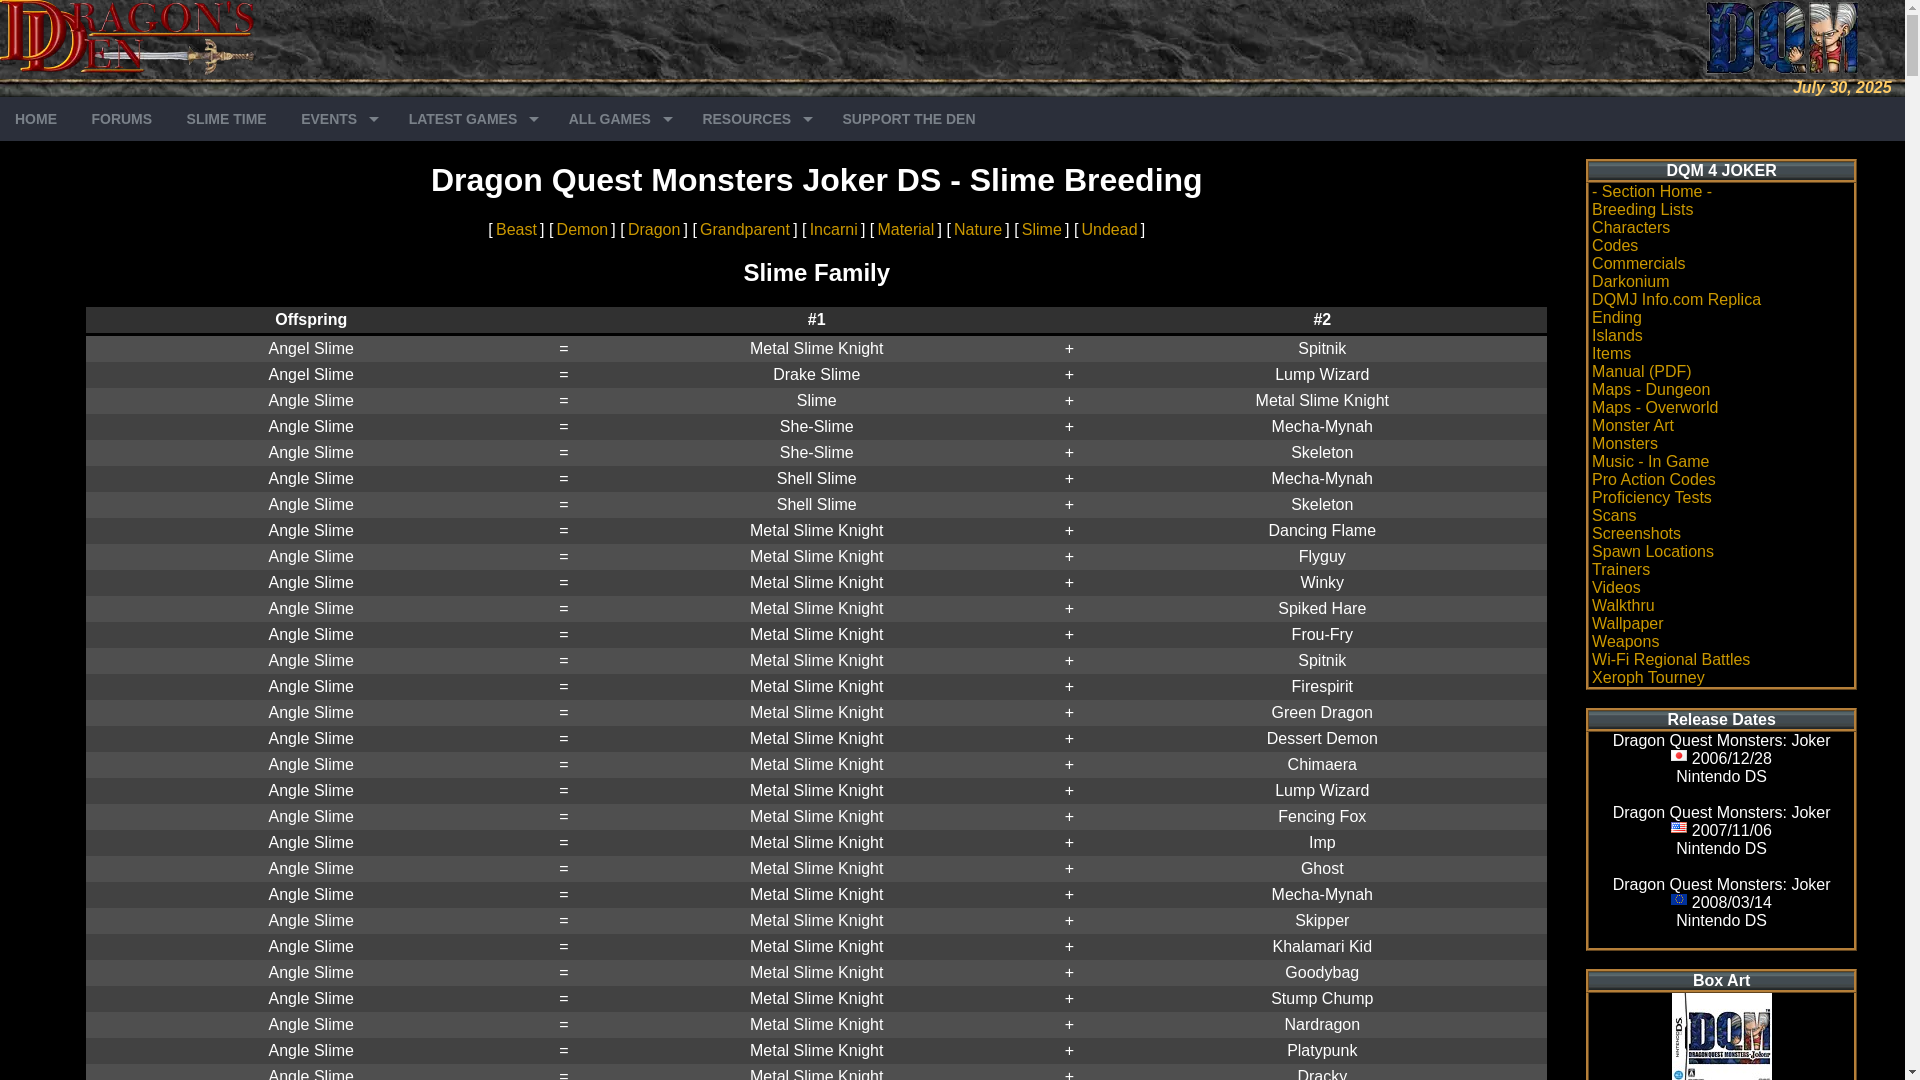The height and width of the screenshot is (1080, 1920).
Task: Open DQMJ Info.com Replica link
Action: [1676, 300]
